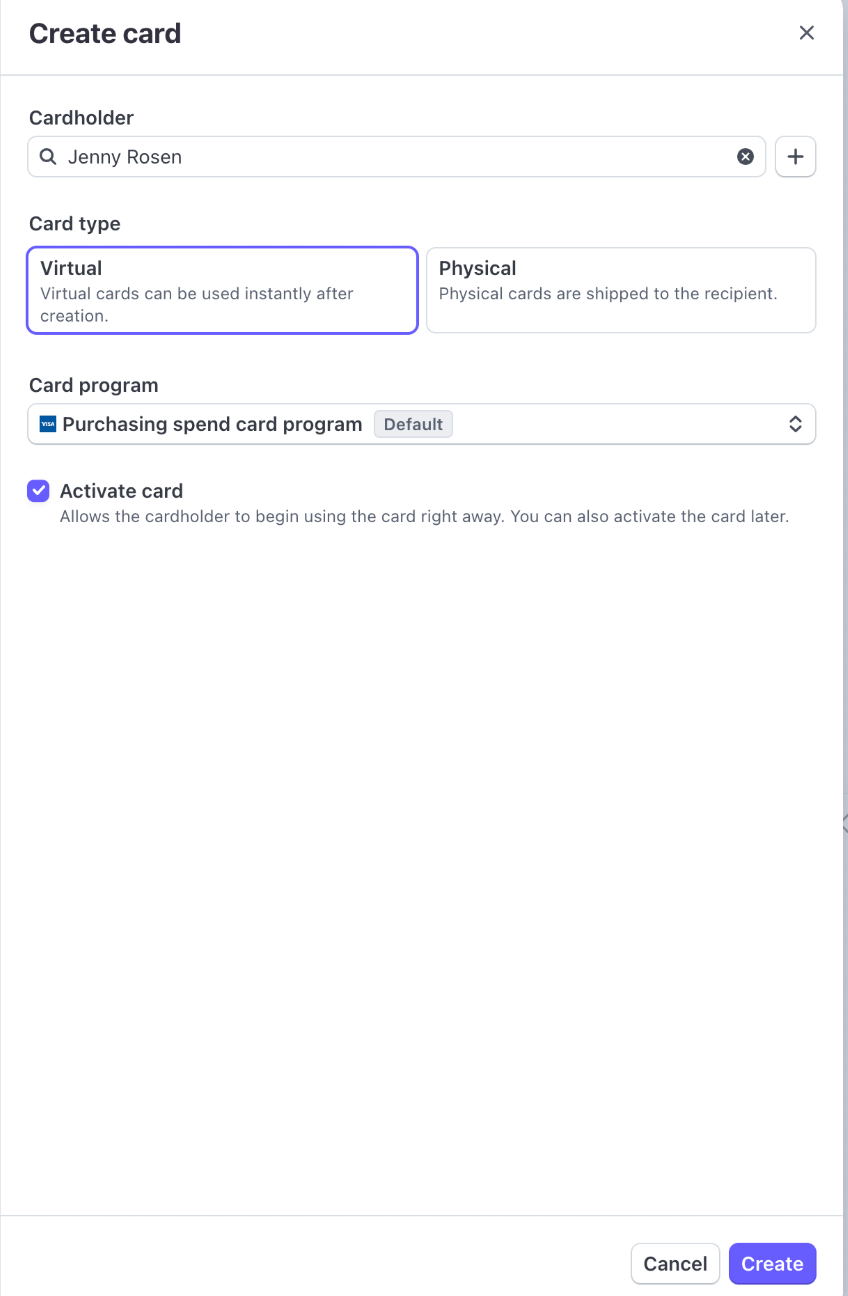Screen dimensions: 848x1296
Task: Uncheck the Activate card checkbox
Action: coord(38,491)
